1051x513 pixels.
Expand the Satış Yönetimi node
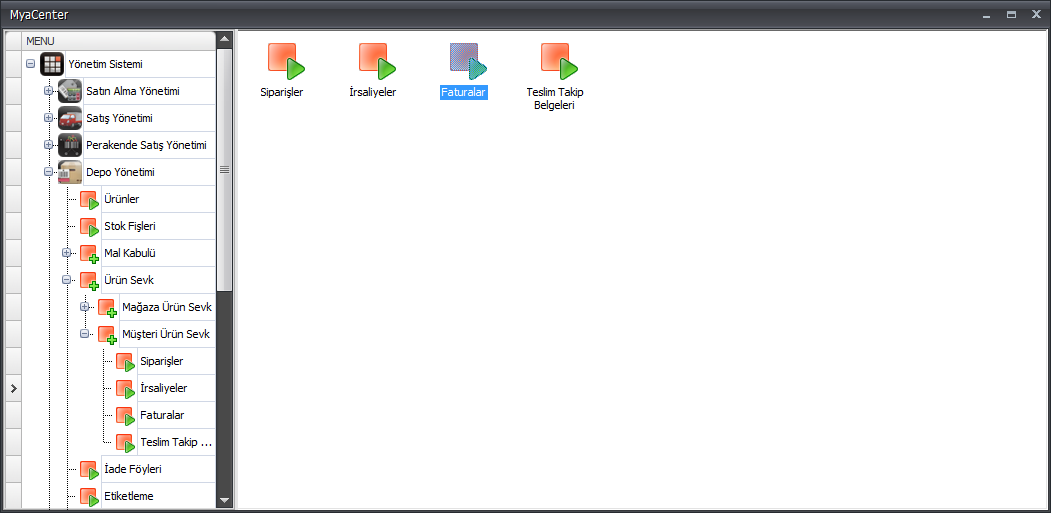pyautogui.click(x=48, y=118)
